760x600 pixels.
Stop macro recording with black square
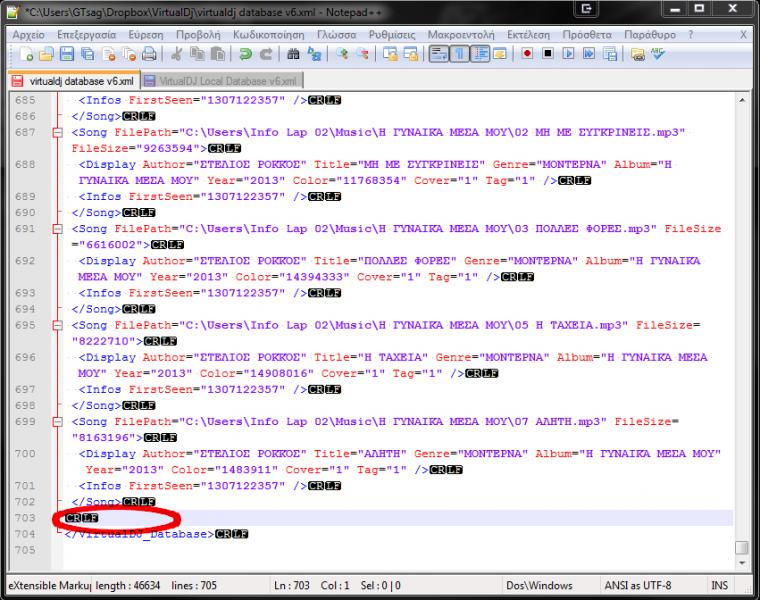click(x=548, y=53)
